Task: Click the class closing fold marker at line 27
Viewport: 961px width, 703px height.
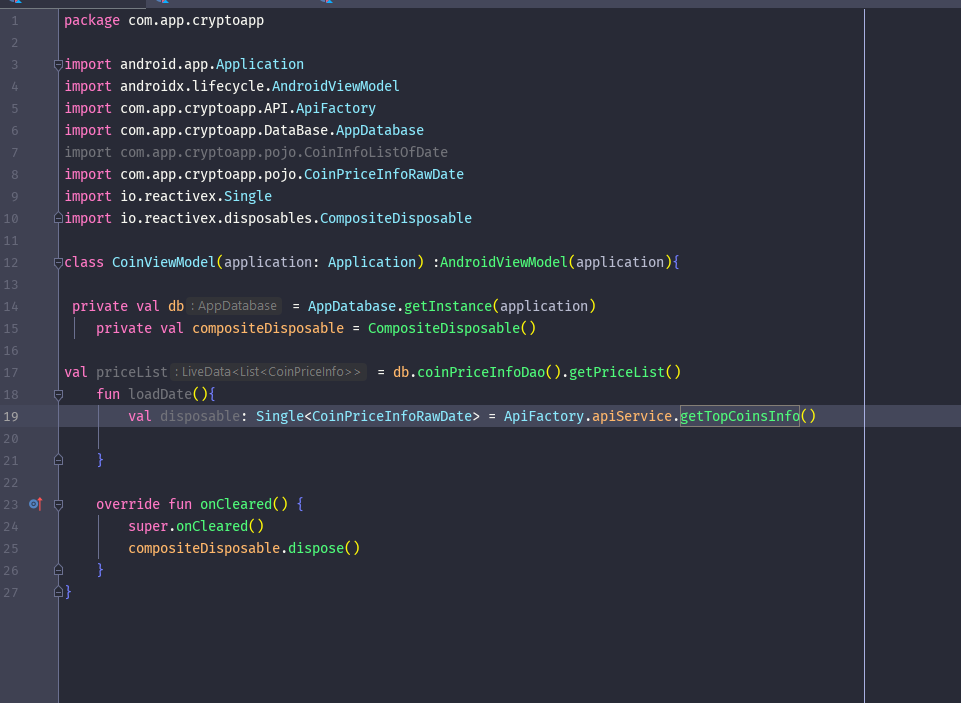Action: pyautogui.click(x=58, y=592)
